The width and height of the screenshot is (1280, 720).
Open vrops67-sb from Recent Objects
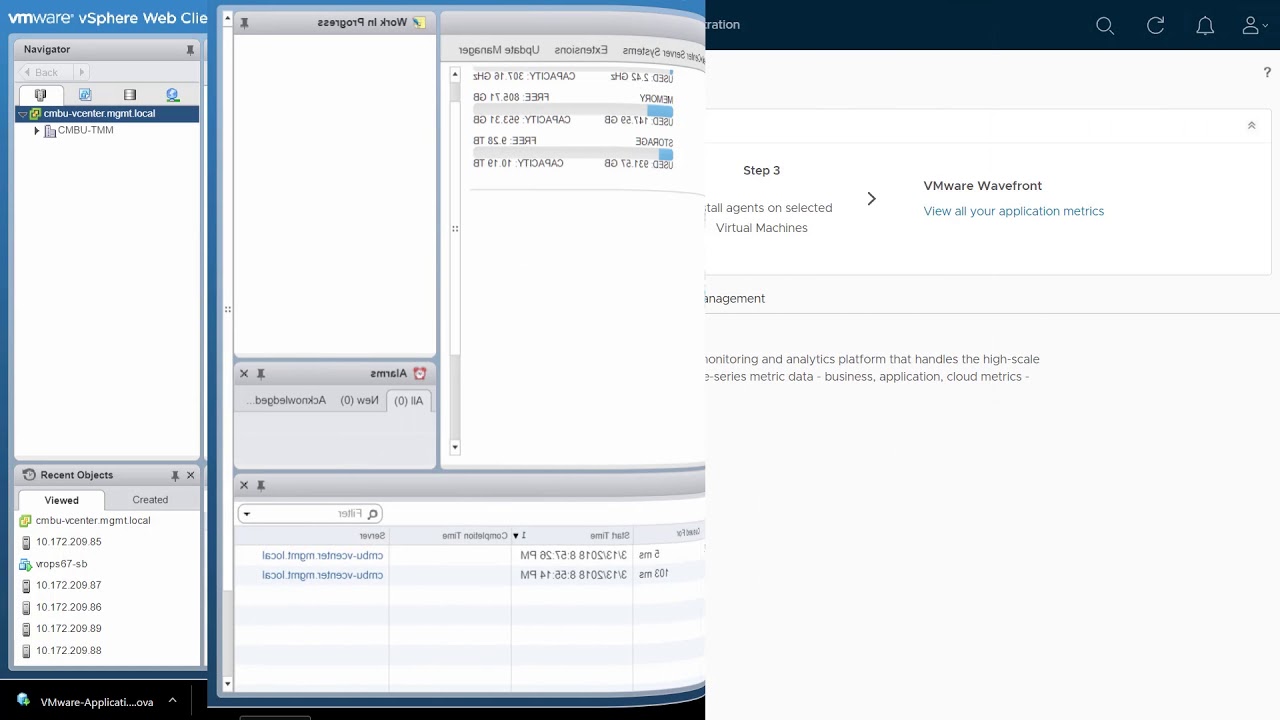pos(61,564)
